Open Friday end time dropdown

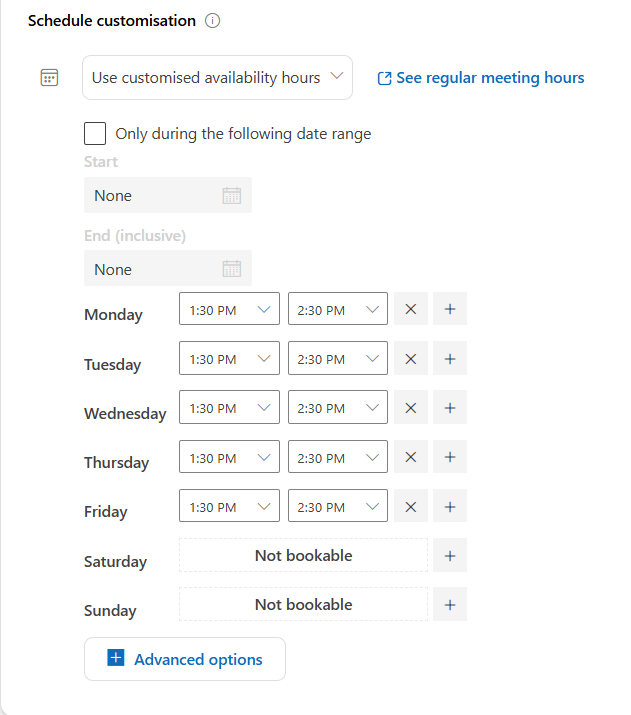tap(337, 507)
